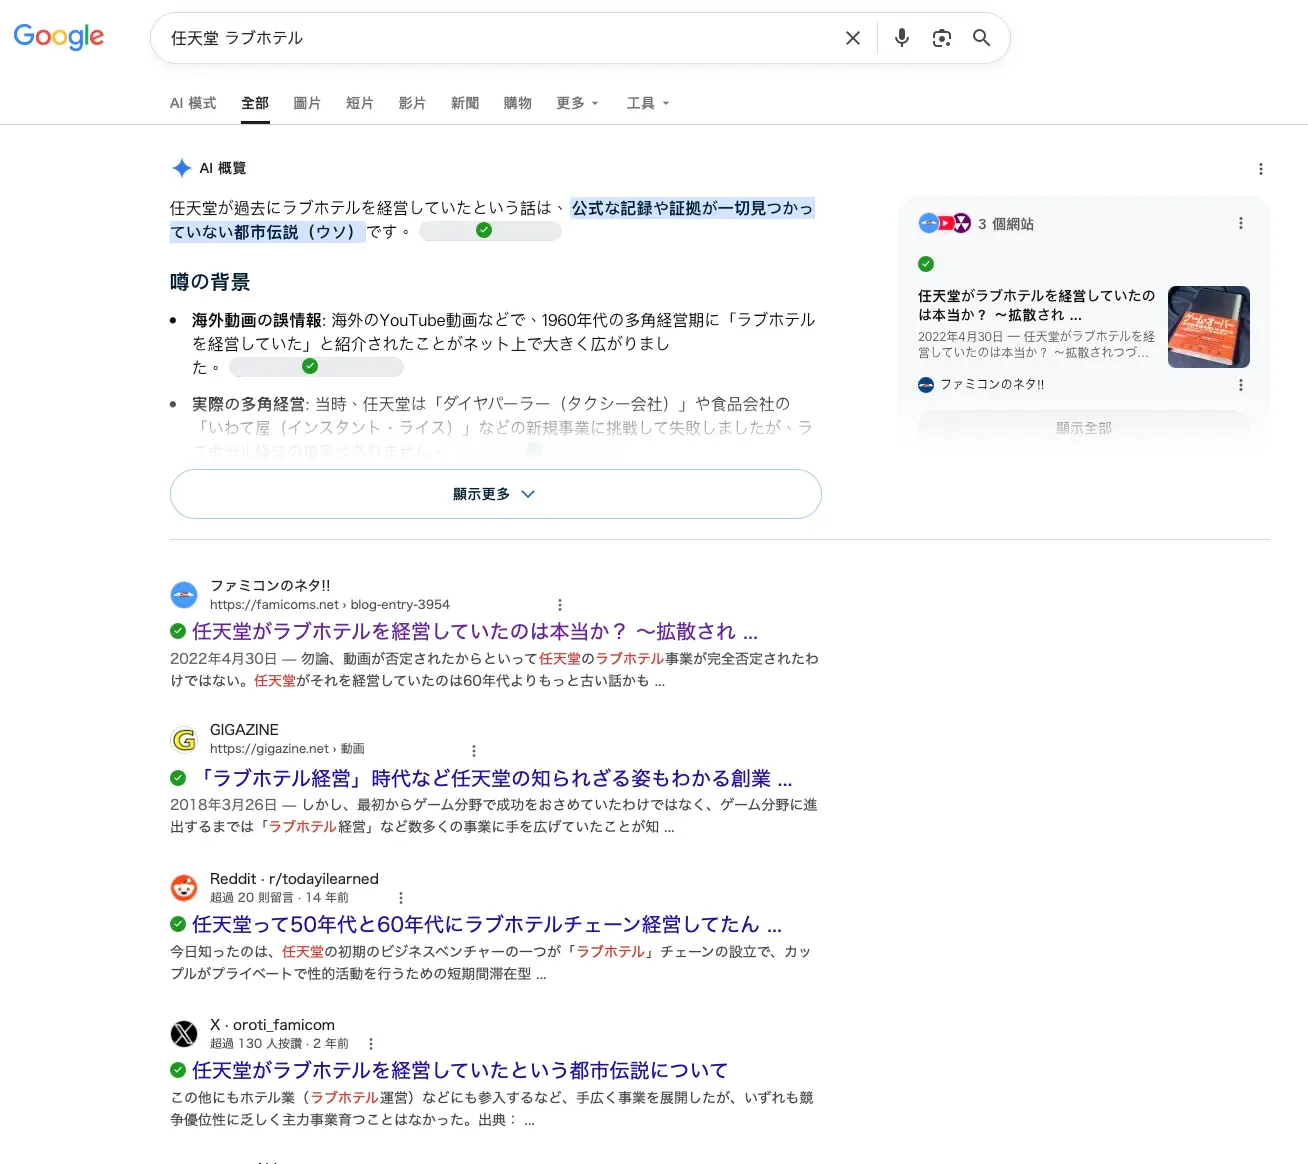Click Reddit · r/todayilearned site name
This screenshot has height=1164, width=1308.
294,879
